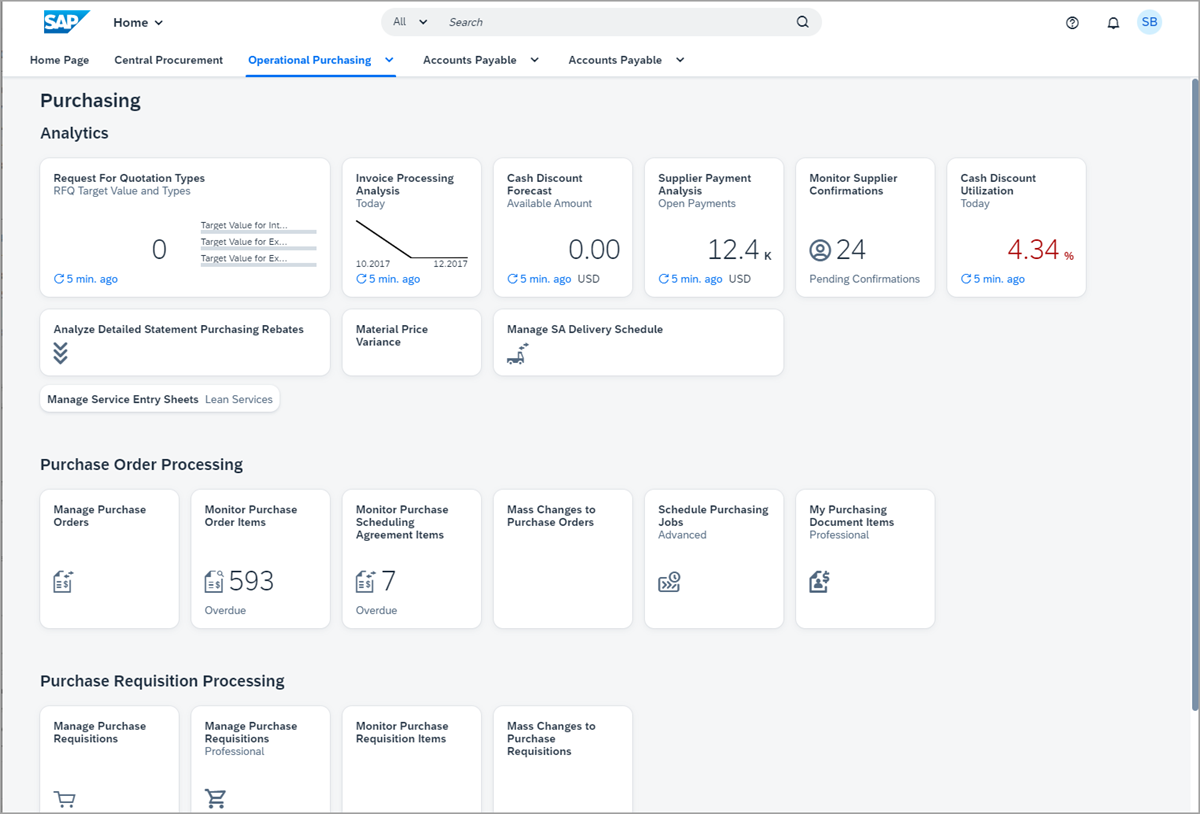1200x814 pixels.
Task: Open the help question mark icon
Action: 1072,23
